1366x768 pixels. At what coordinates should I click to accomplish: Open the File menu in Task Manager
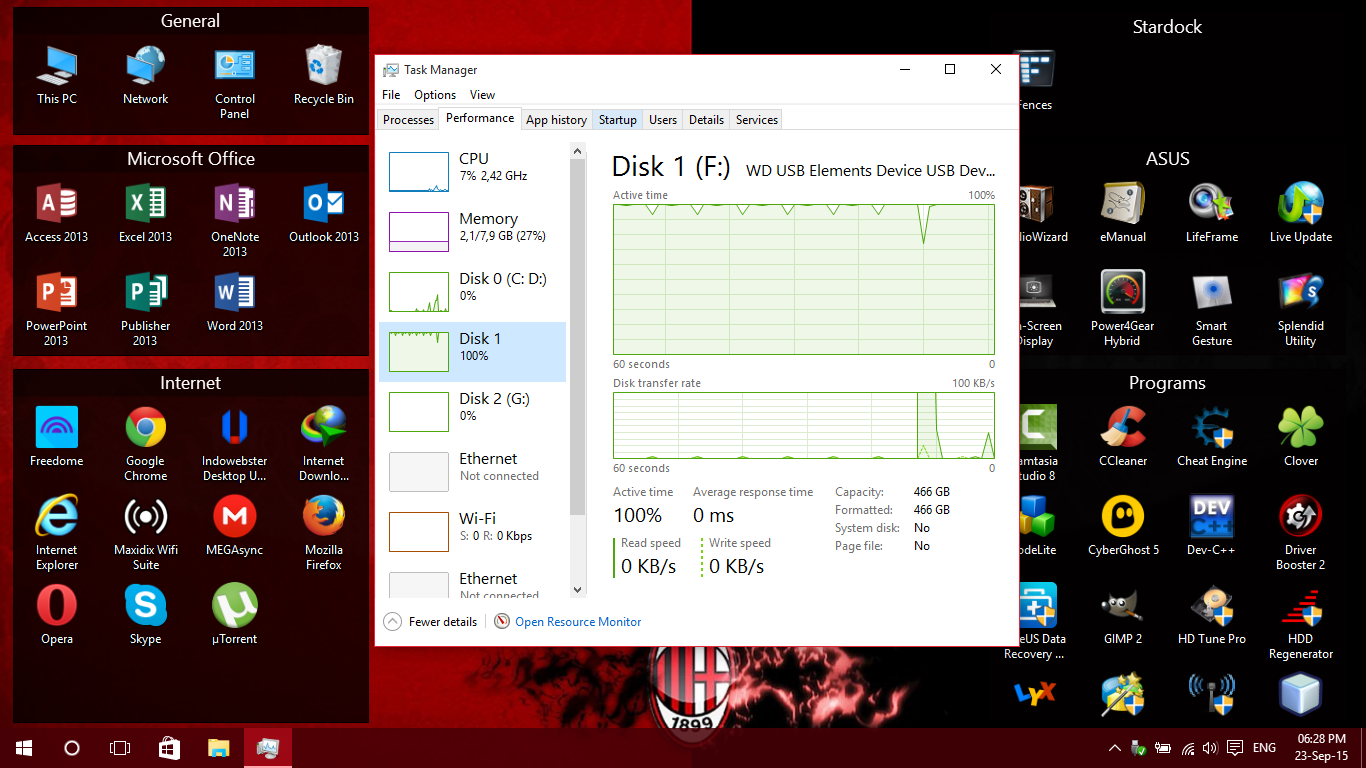click(391, 95)
